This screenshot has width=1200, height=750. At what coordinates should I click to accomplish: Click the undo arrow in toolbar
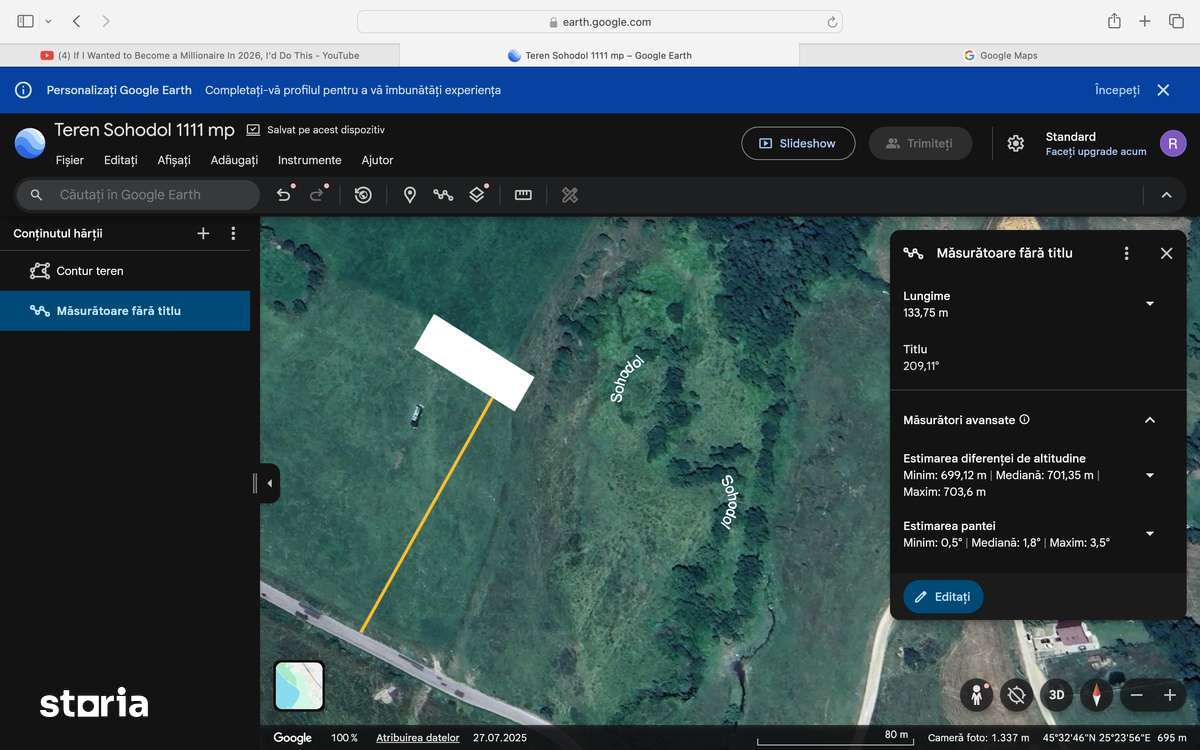click(x=284, y=195)
